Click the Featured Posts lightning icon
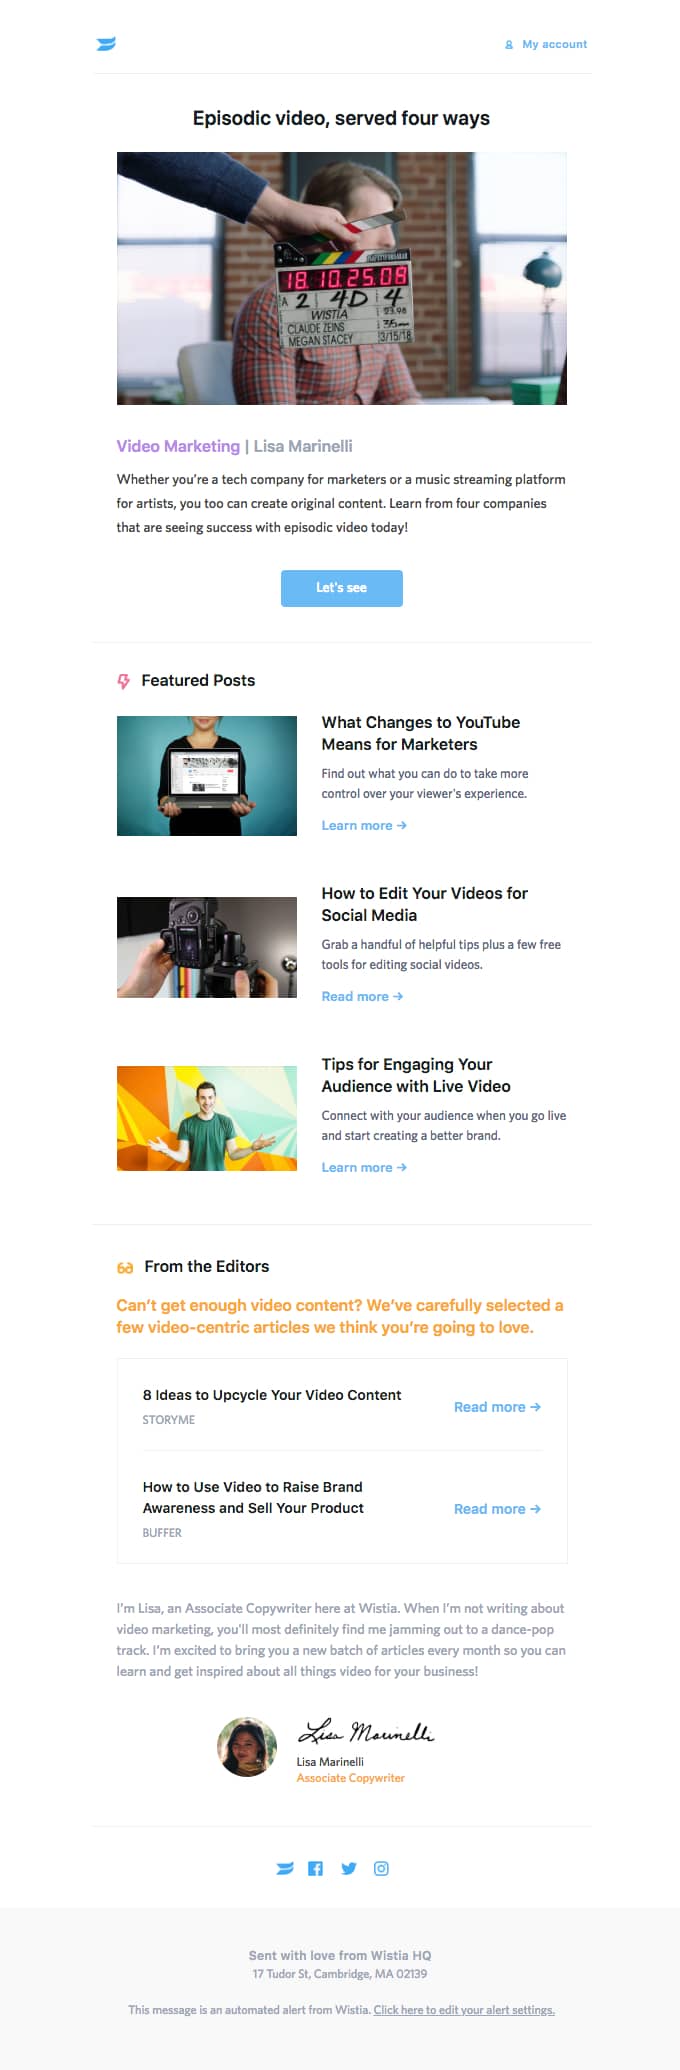This screenshot has height=2070, width=680. point(124,681)
